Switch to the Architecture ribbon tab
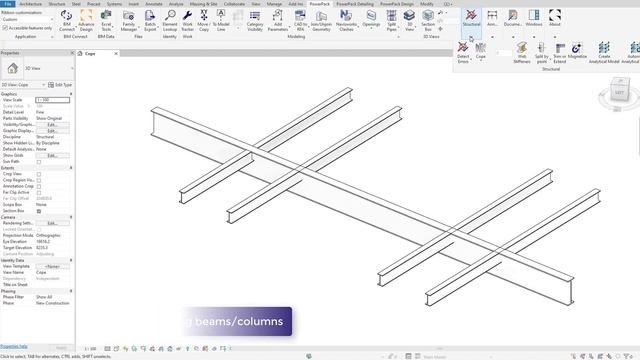 31,4
